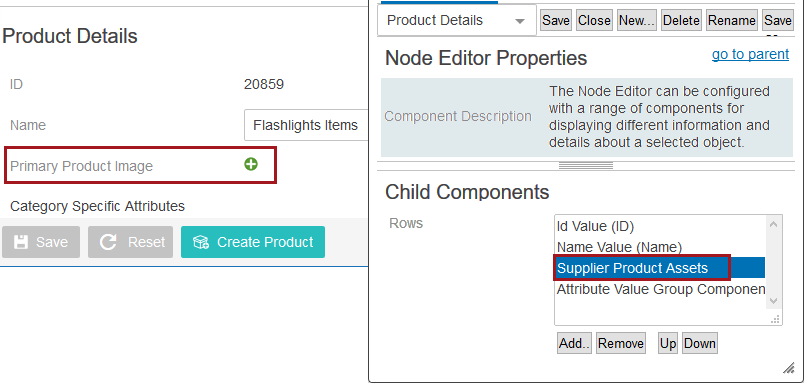Grab the resize handle at dialog corner

pos(788,368)
